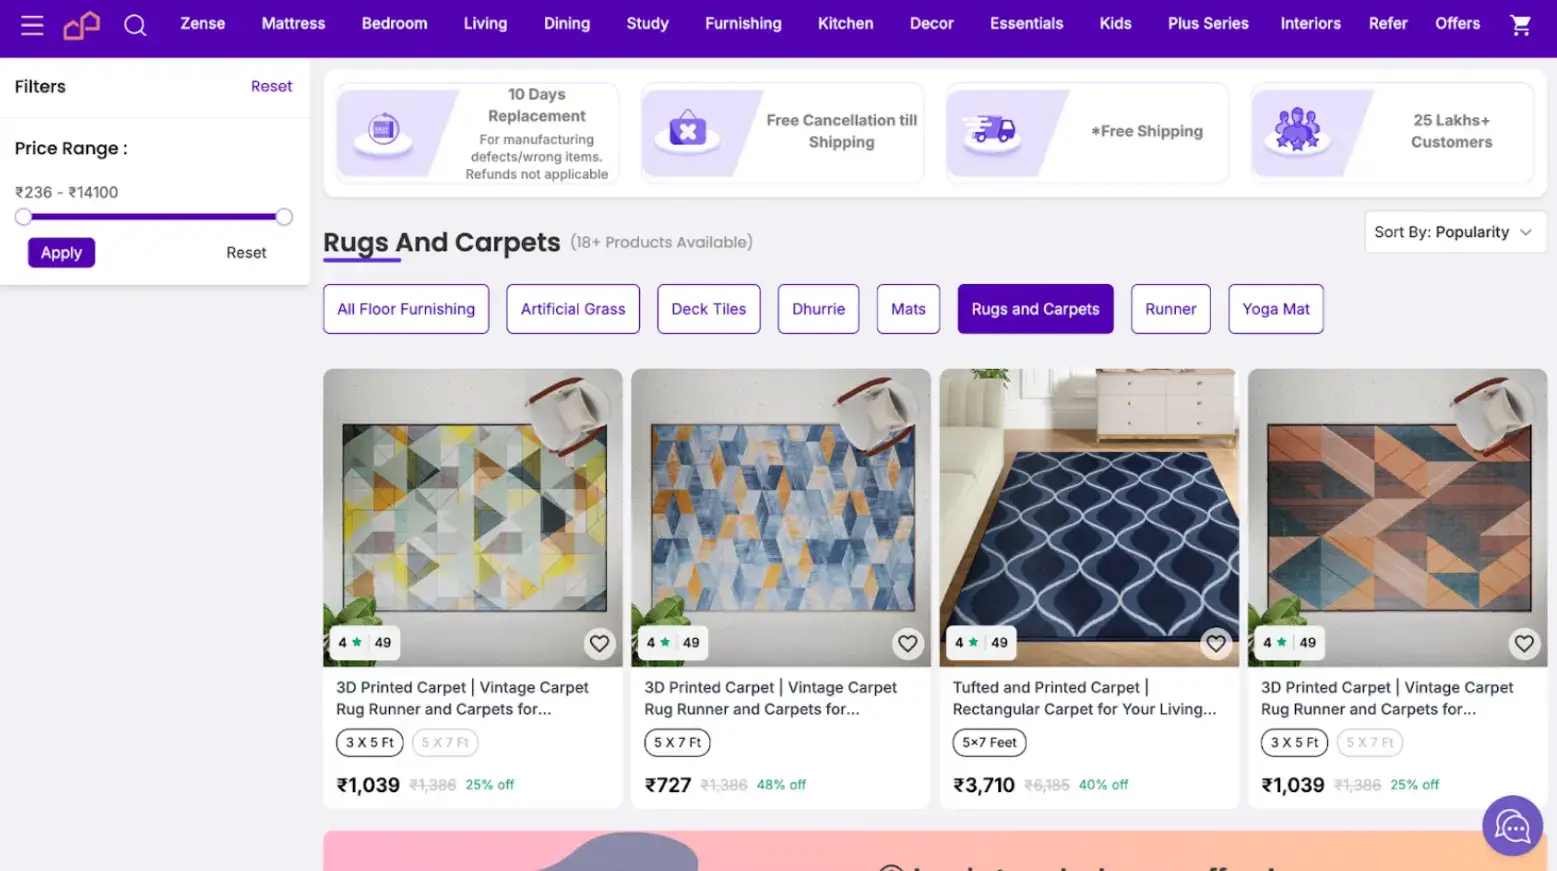Open the Furnishing navigation menu
This screenshot has width=1557, height=871.
click(x=743, y=24)
